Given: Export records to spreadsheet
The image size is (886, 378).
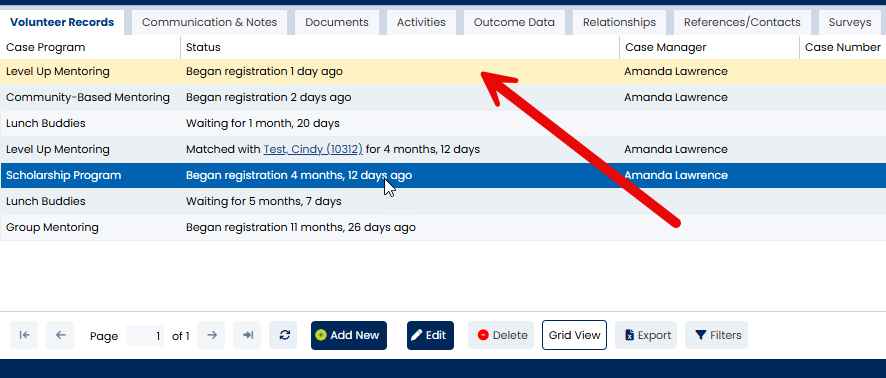Looking at the screenshot, I should 646,335.
